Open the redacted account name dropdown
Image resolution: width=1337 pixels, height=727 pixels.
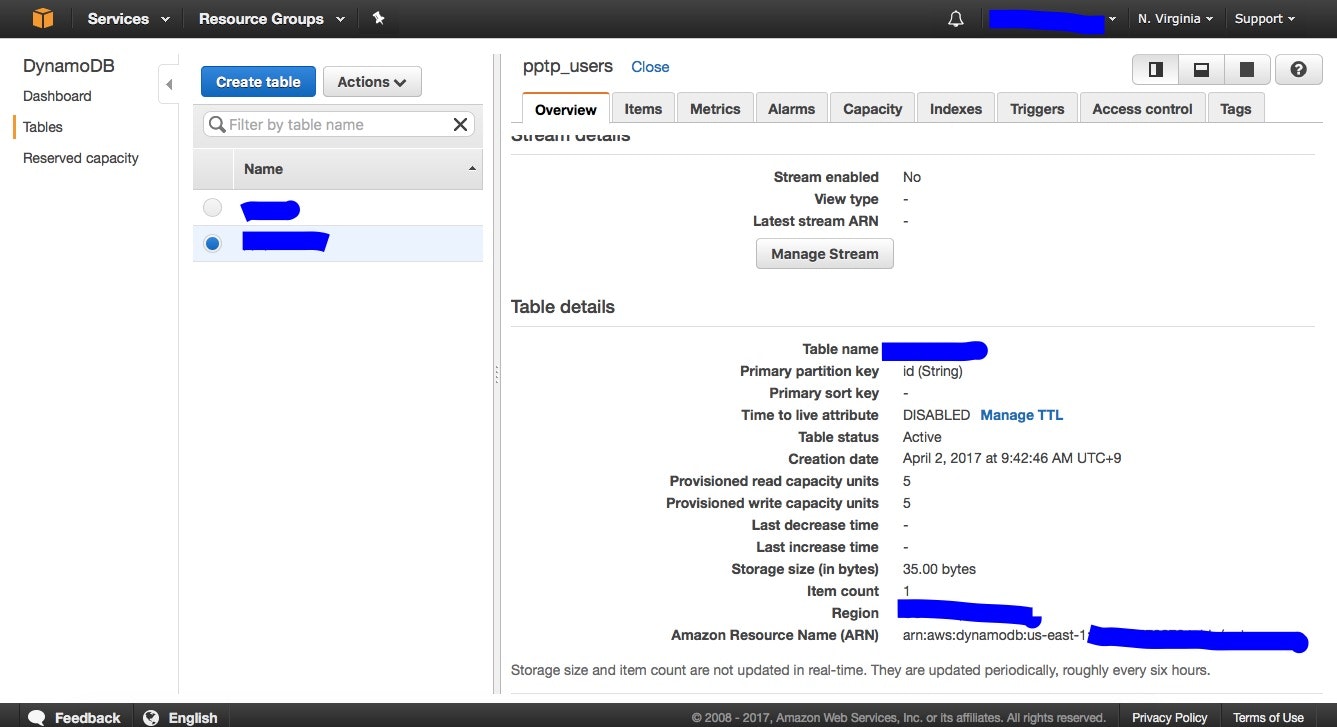(1053, 19)
